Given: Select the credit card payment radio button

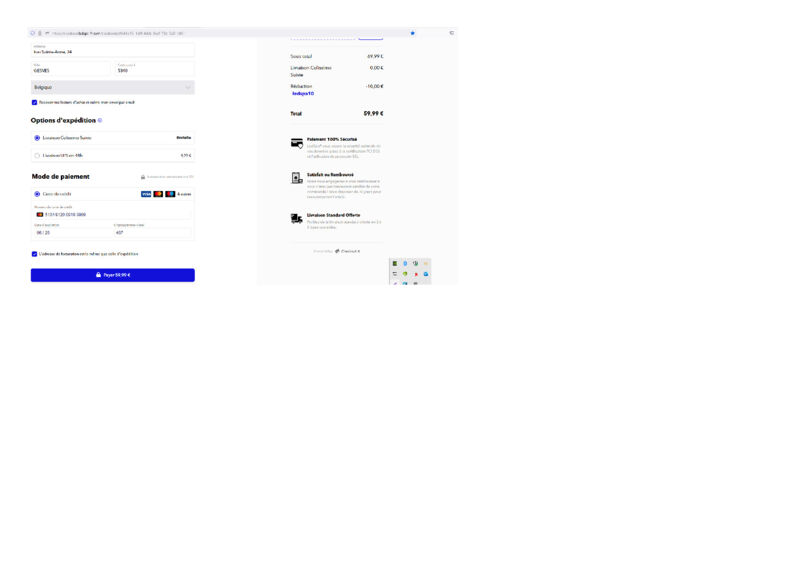Looking at the screenshot, I should 37,194.
